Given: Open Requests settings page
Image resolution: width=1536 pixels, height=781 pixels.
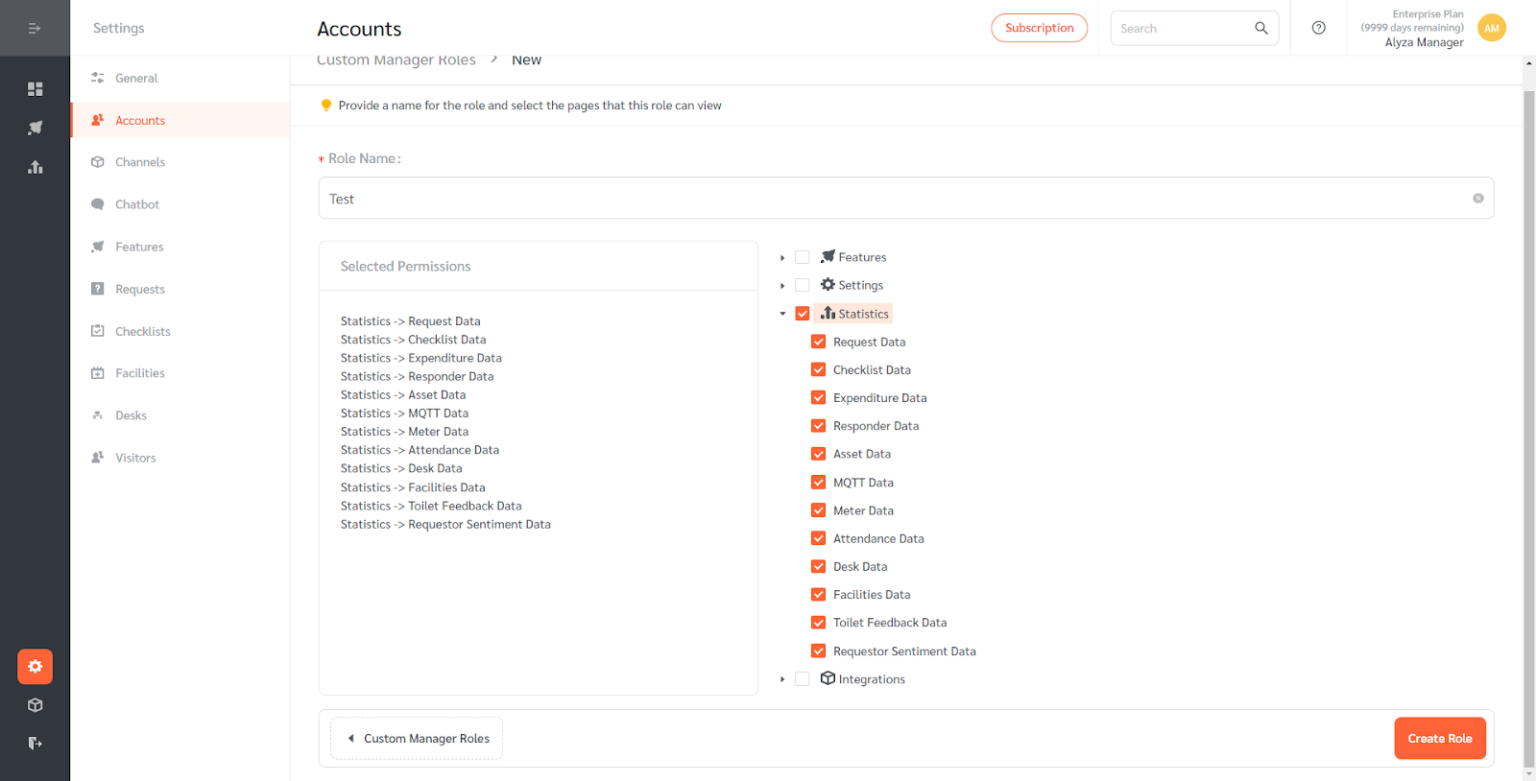Looking at the screenshot, I should tap(180, 289).
